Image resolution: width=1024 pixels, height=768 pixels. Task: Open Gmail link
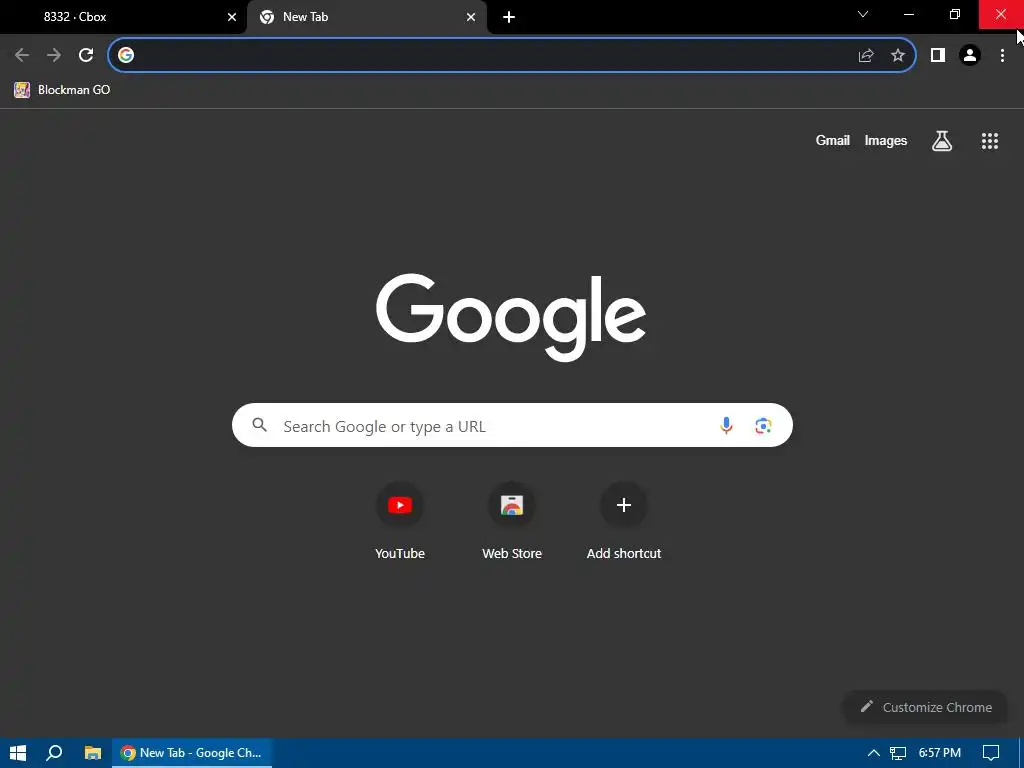pos(833,140)
